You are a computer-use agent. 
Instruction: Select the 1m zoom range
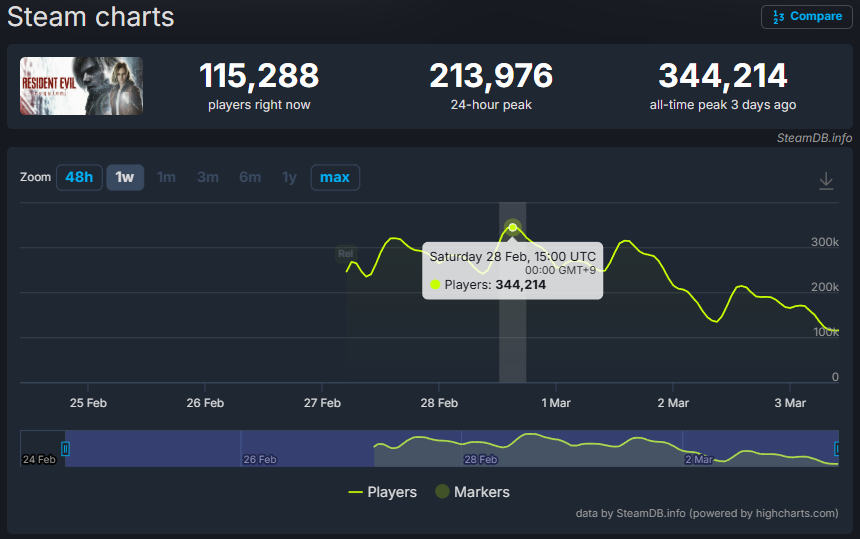pyautogui.click(x=166, y=177)
